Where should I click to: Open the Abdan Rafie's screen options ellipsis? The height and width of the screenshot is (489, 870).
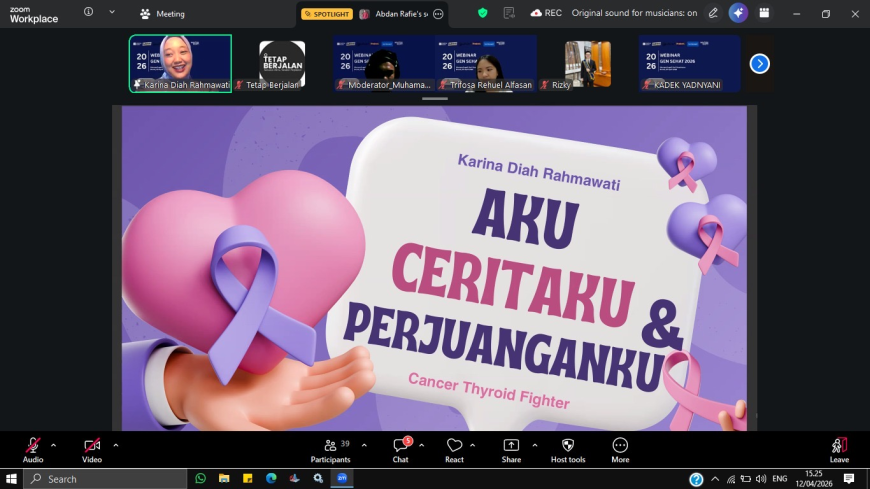point(438,14)
